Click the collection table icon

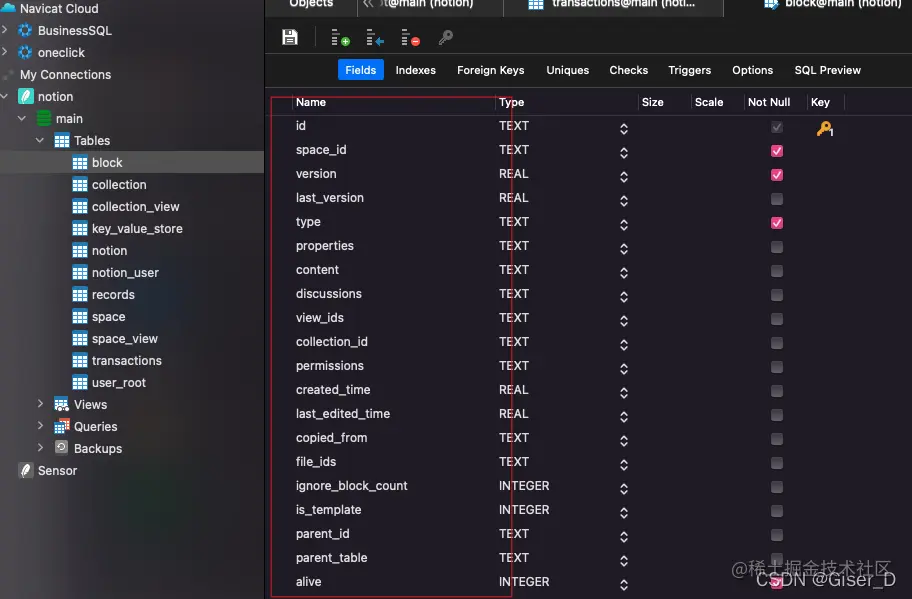(x=80, y=184)
